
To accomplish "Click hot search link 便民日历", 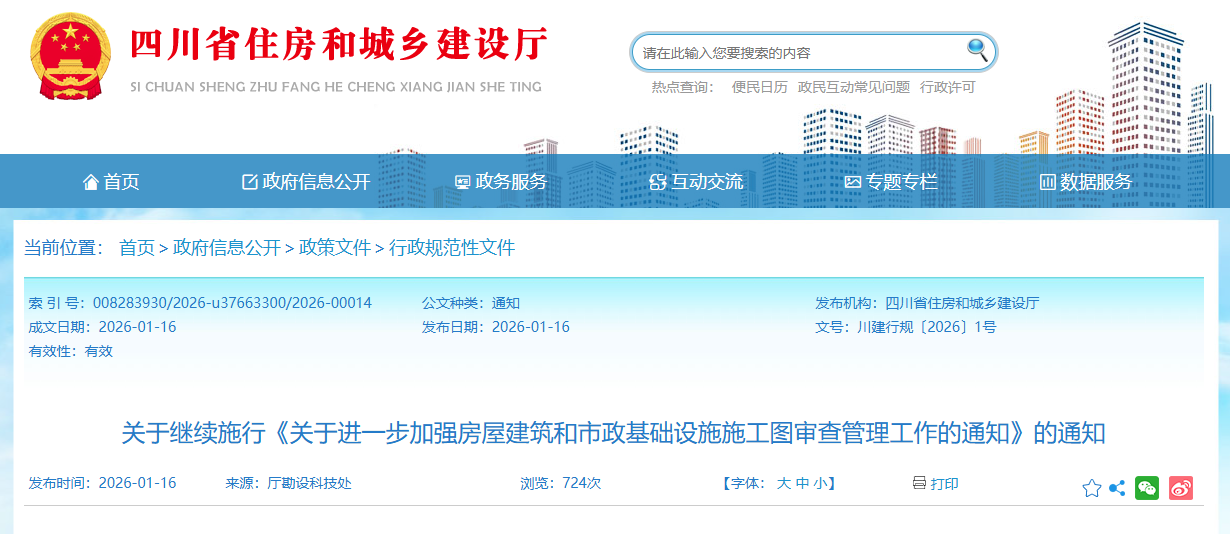I will (x=759, y=87).
